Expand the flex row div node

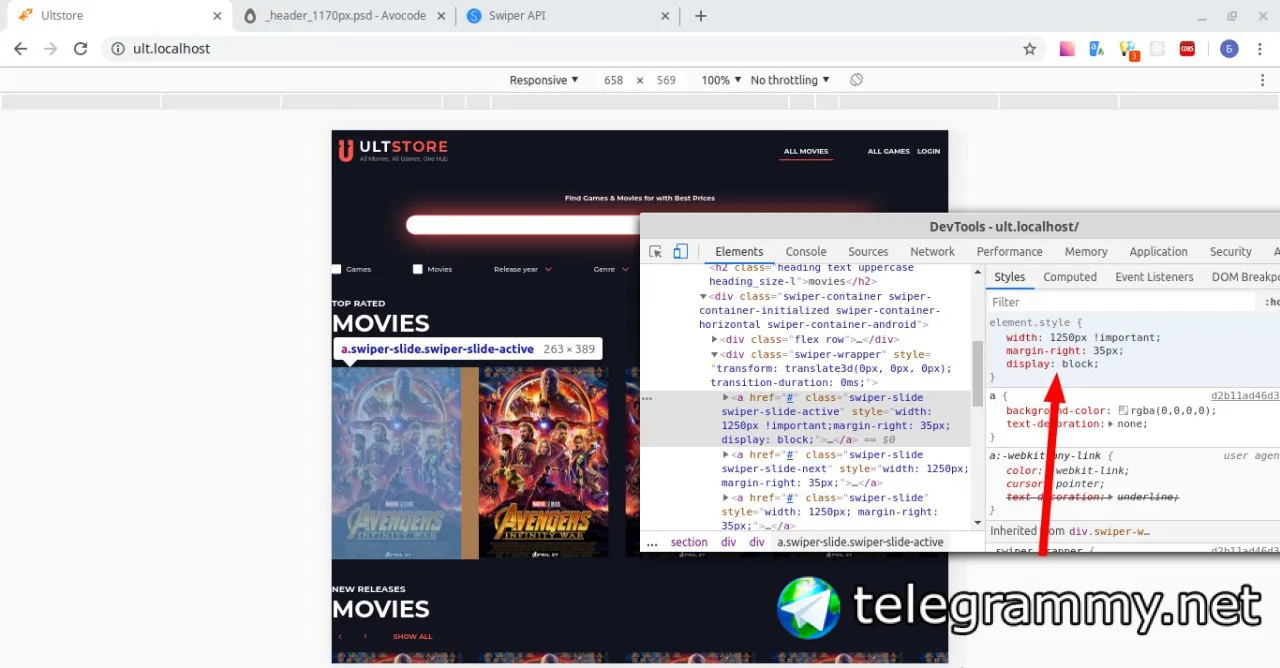pos(715,340)
